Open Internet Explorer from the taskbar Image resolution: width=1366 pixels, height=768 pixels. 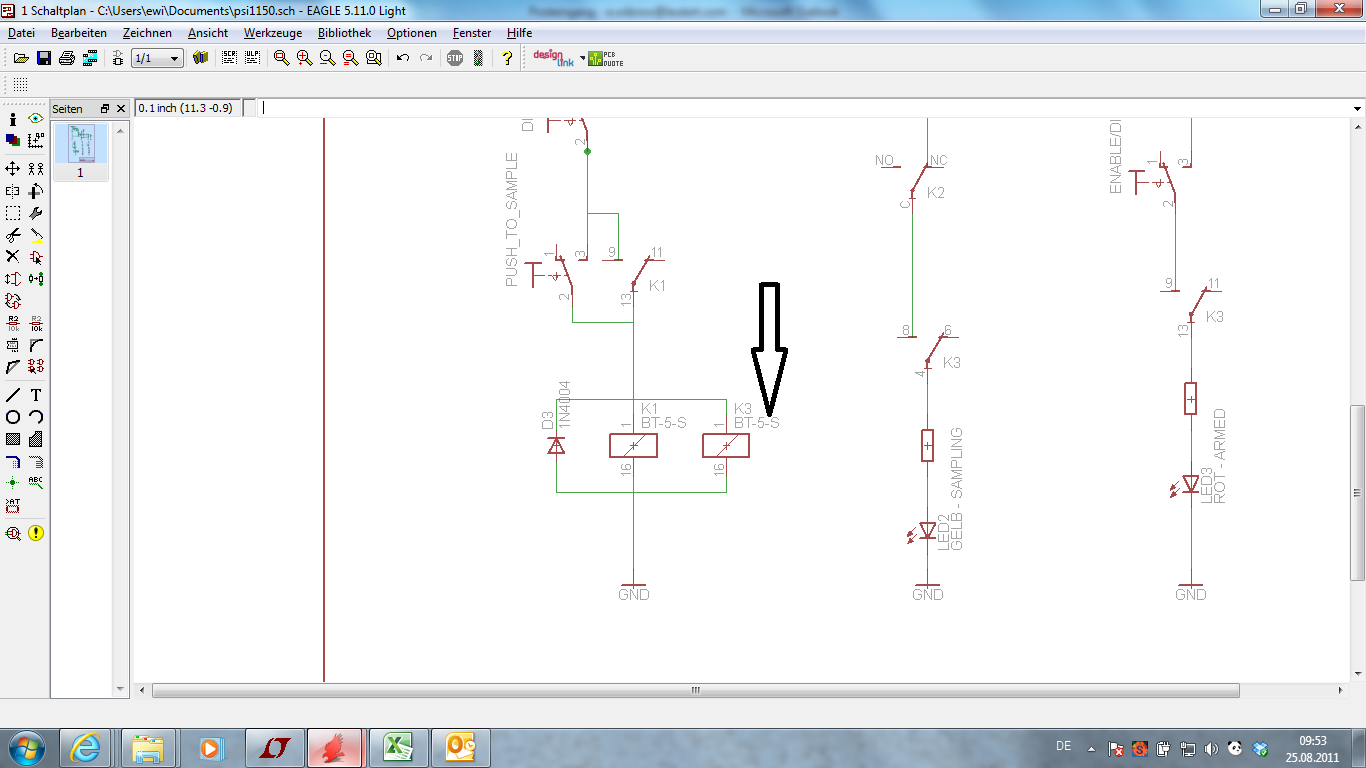click(85, 747)
